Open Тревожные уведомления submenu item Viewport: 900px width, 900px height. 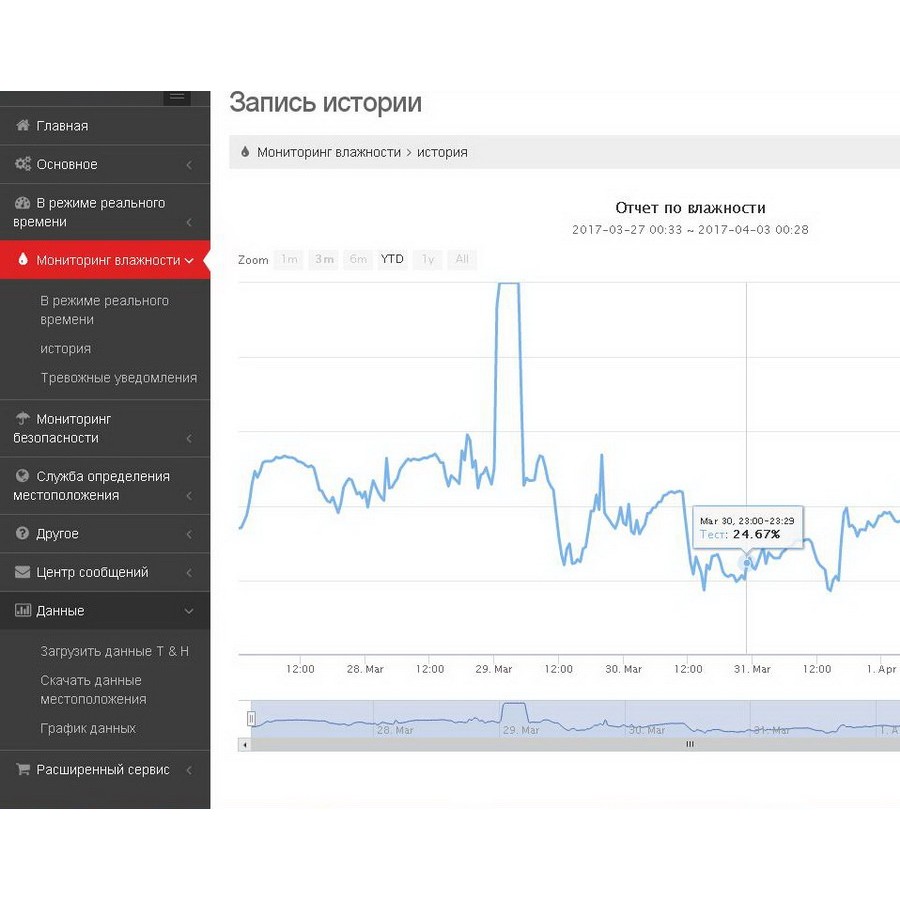point(119,378)
